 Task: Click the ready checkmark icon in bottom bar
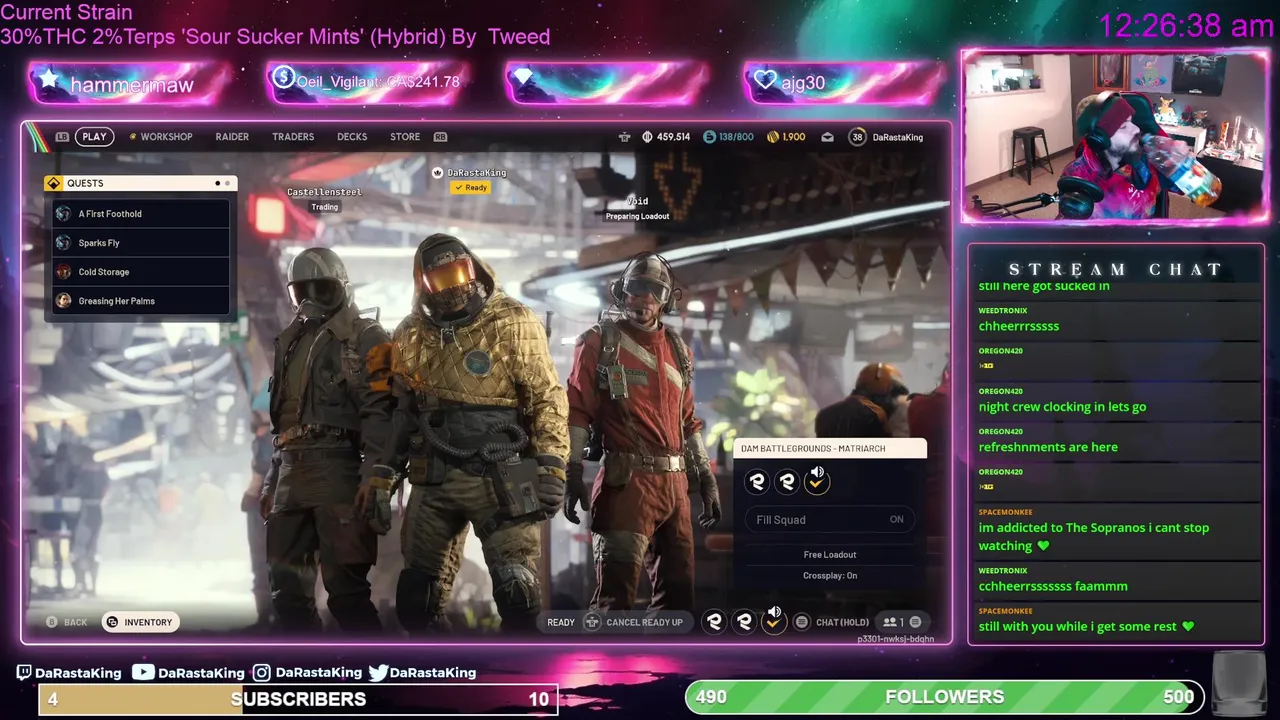[x=773, y=622]
